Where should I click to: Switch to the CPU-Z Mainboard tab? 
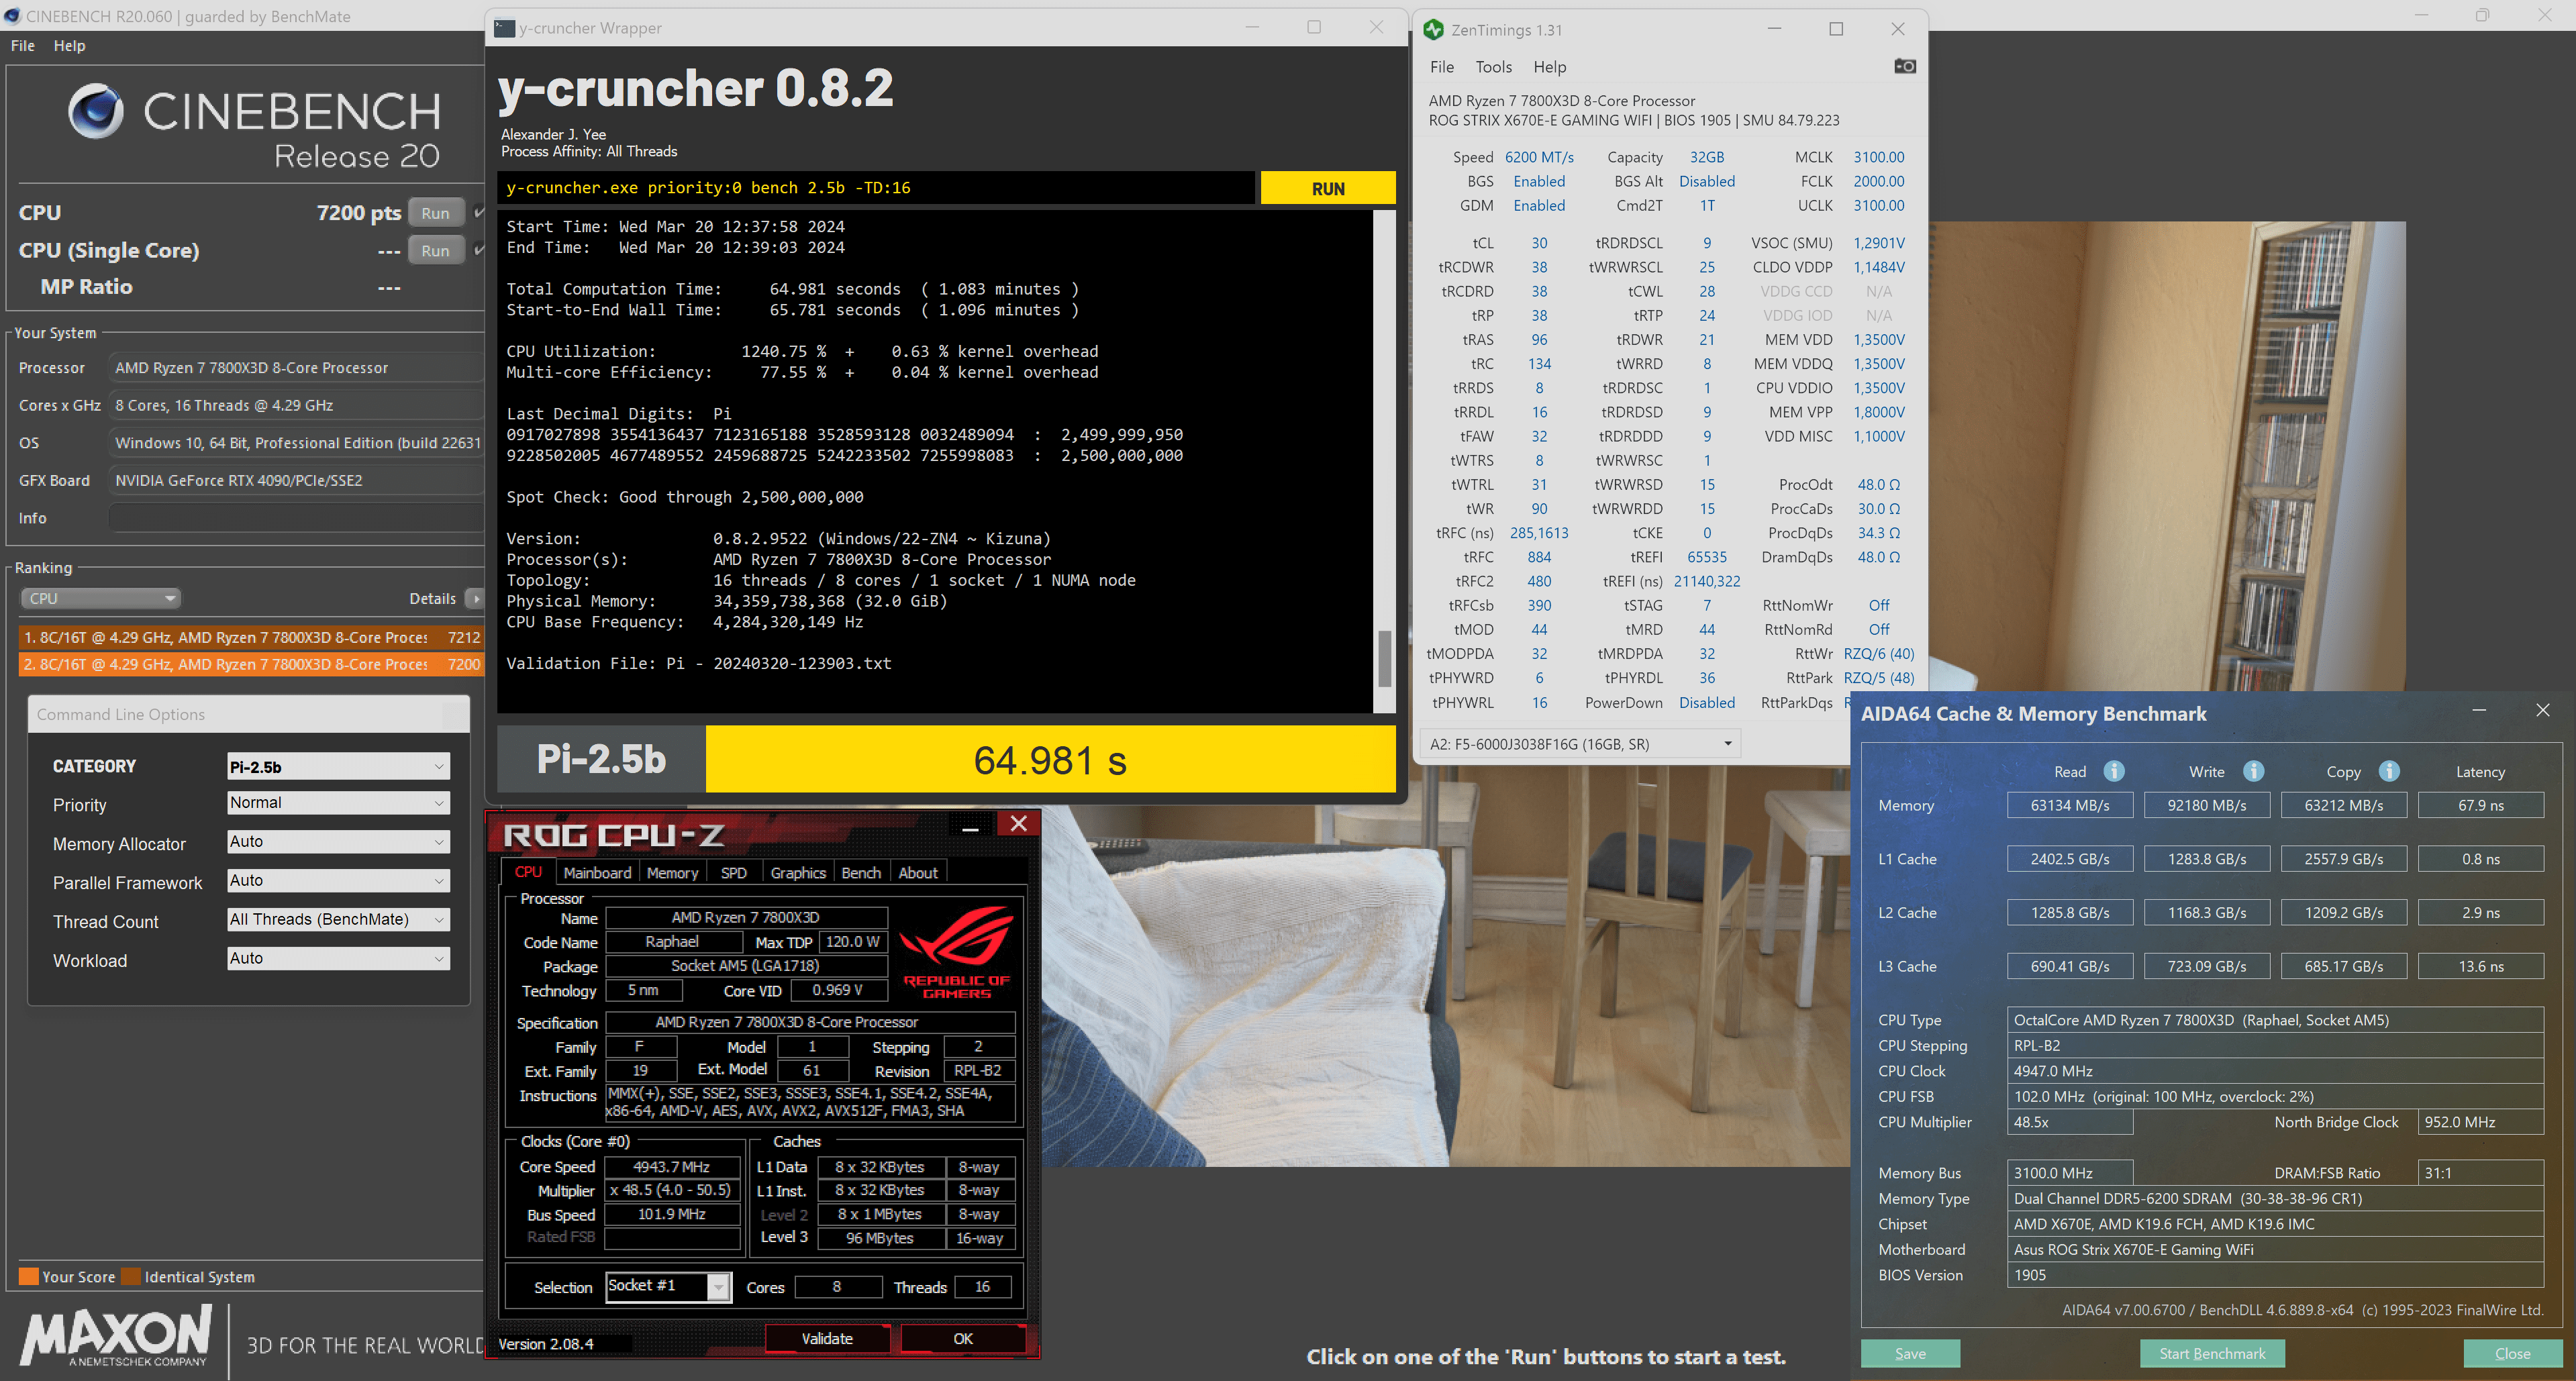click(597, 873)
